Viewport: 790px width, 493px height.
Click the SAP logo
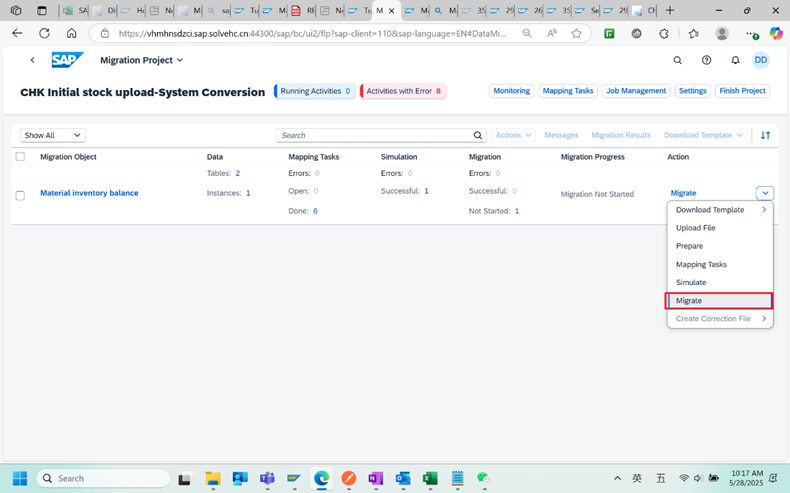coord(67,60)
